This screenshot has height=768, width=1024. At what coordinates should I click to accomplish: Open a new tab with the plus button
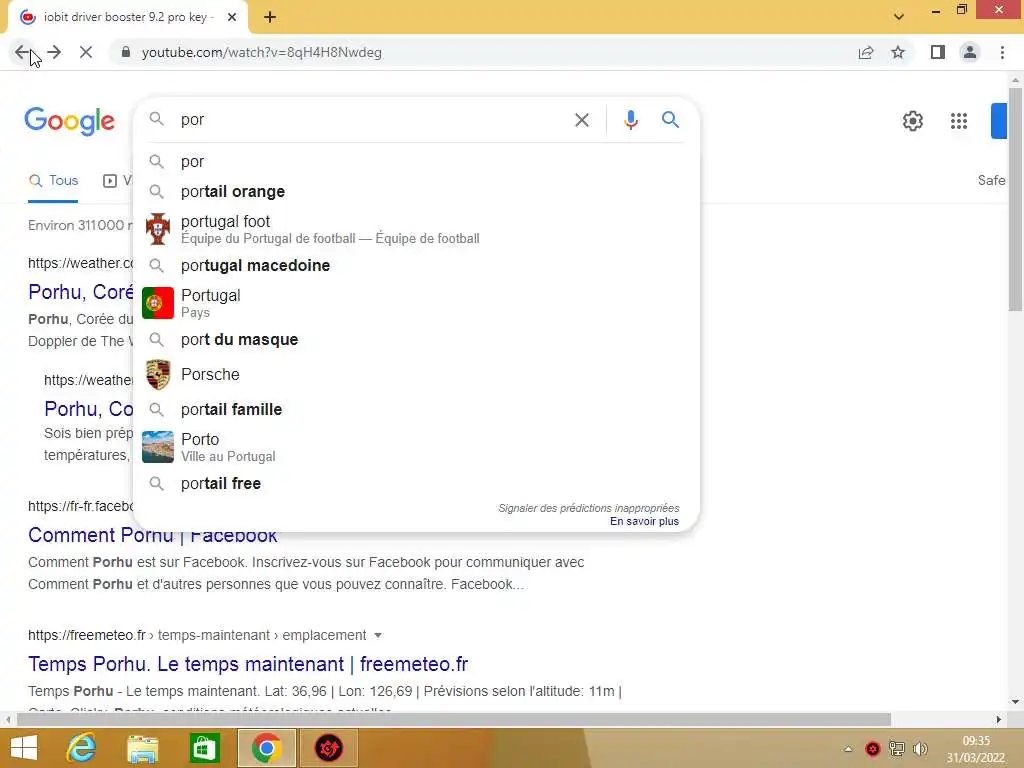tap(270, 18)
